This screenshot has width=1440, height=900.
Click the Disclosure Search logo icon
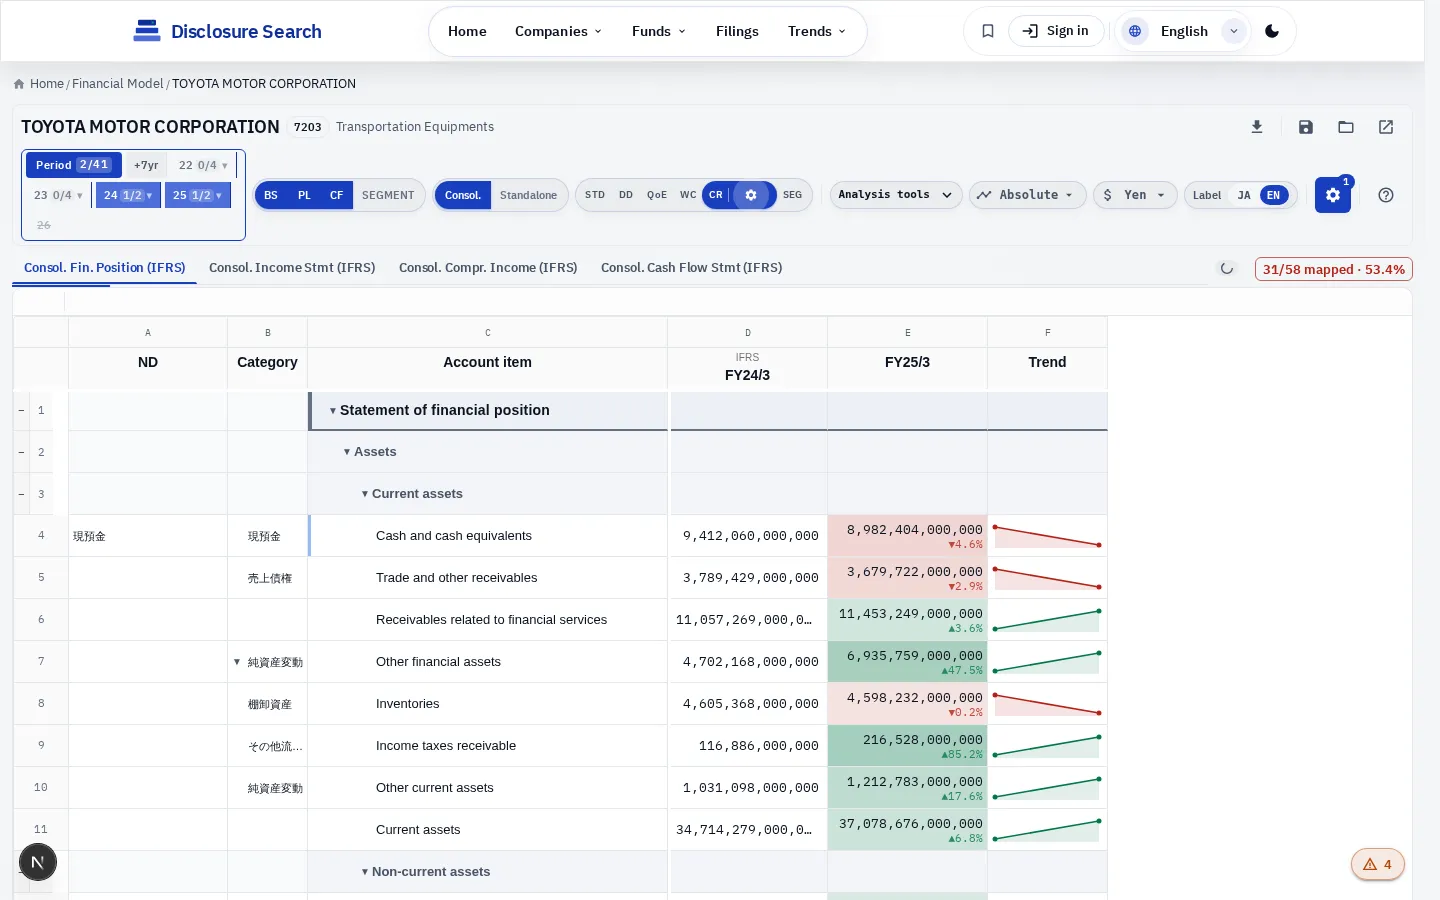(147, 31)
